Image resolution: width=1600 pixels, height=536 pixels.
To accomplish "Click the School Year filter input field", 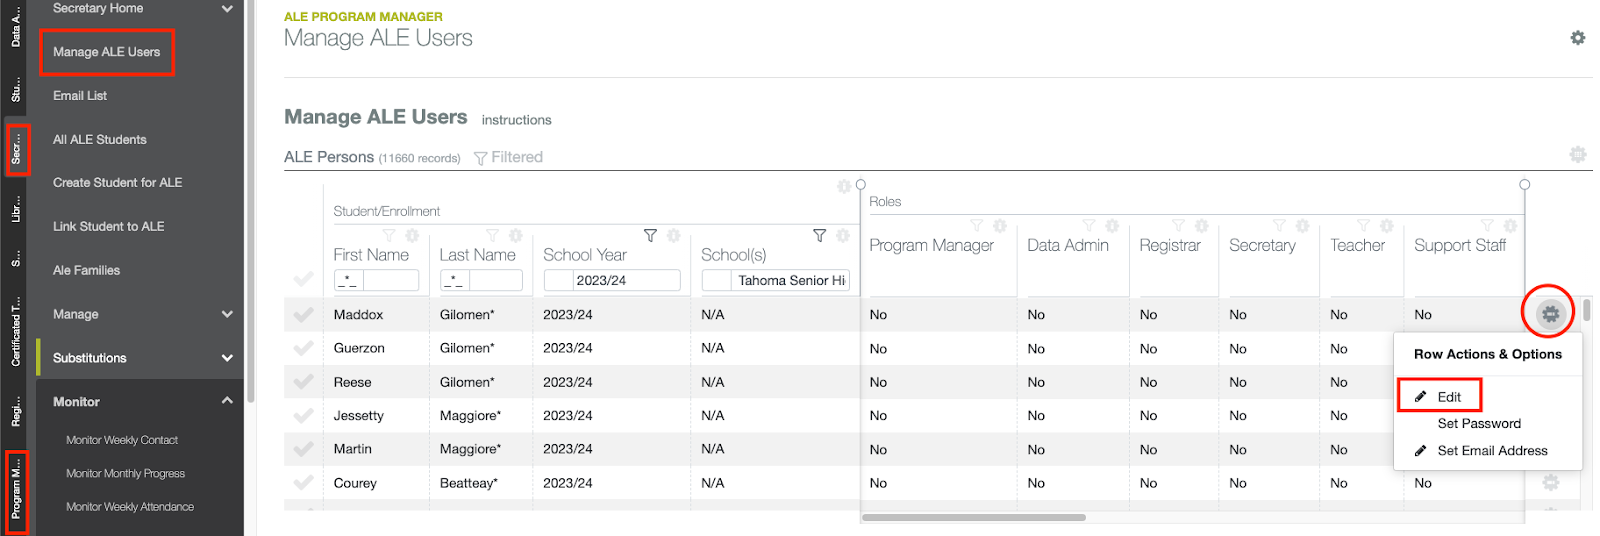I will point(626,281).
